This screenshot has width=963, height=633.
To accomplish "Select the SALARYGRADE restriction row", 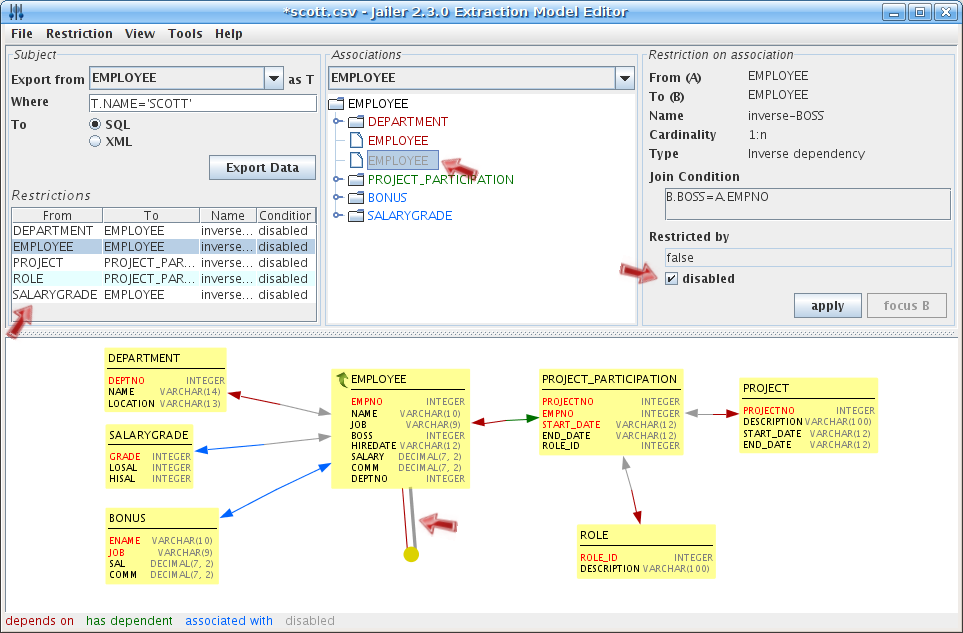I will point(163,295).
